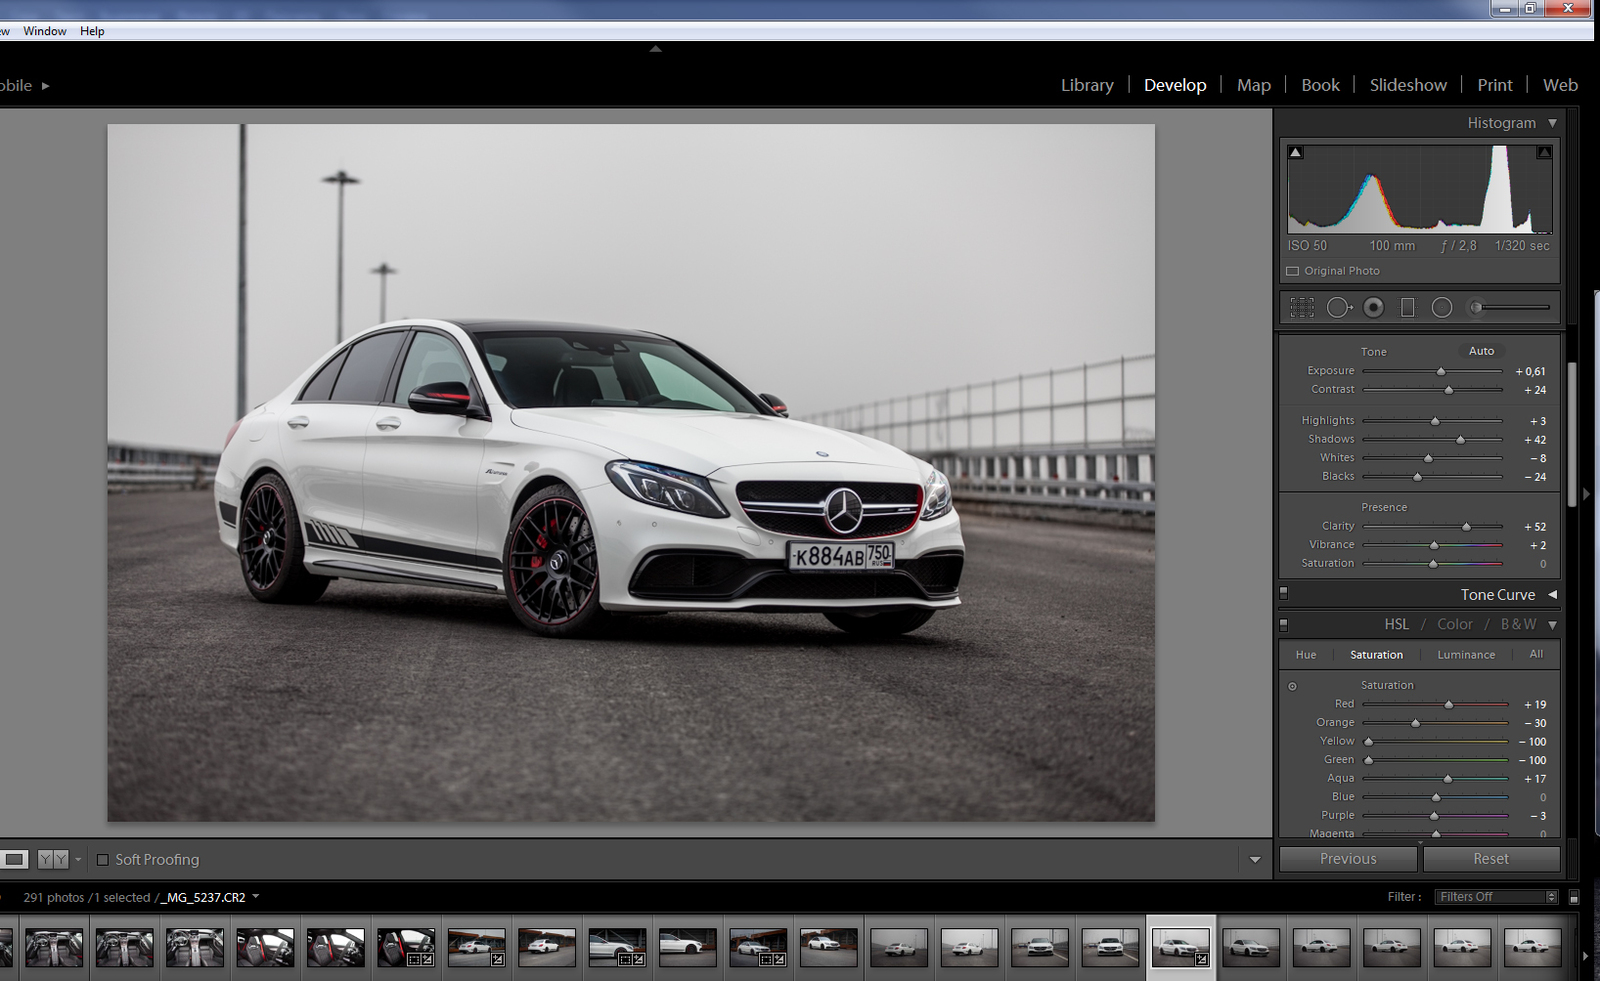Open the Slideshow module

tap(1408, 85)
